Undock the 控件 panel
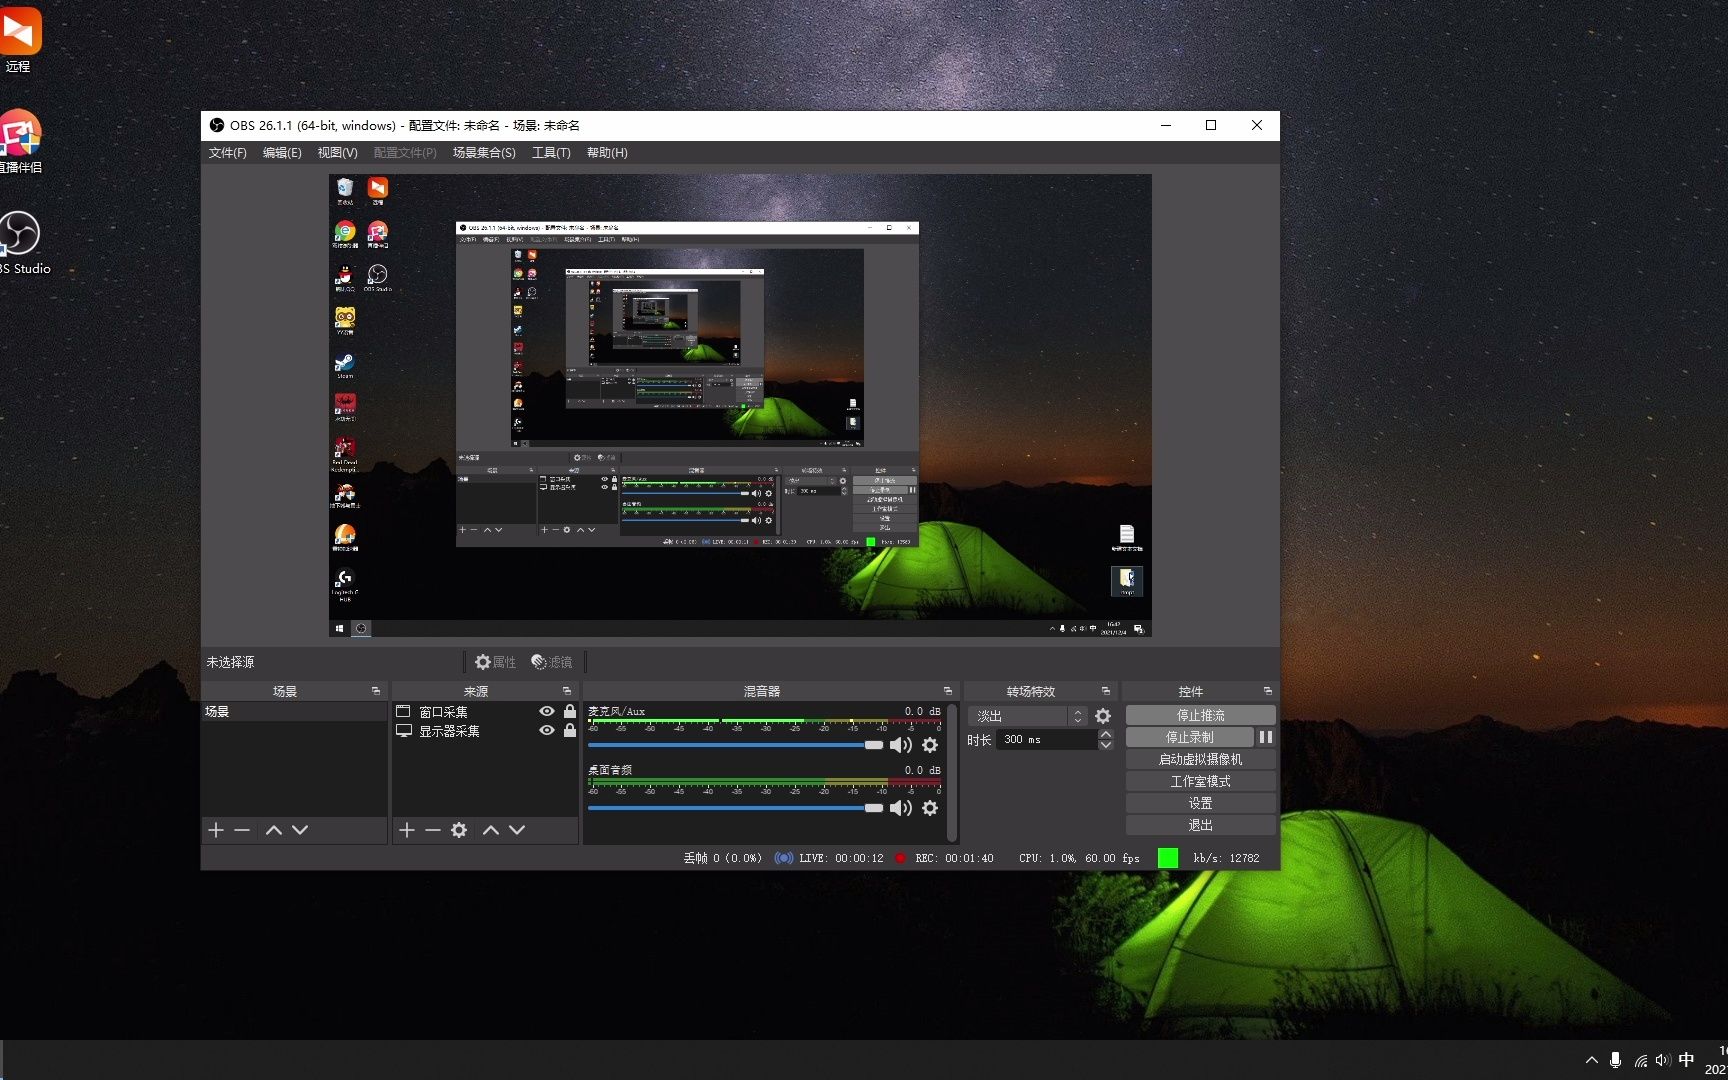This screenshot has height=1080, width=1728. tap(1268, 691)
